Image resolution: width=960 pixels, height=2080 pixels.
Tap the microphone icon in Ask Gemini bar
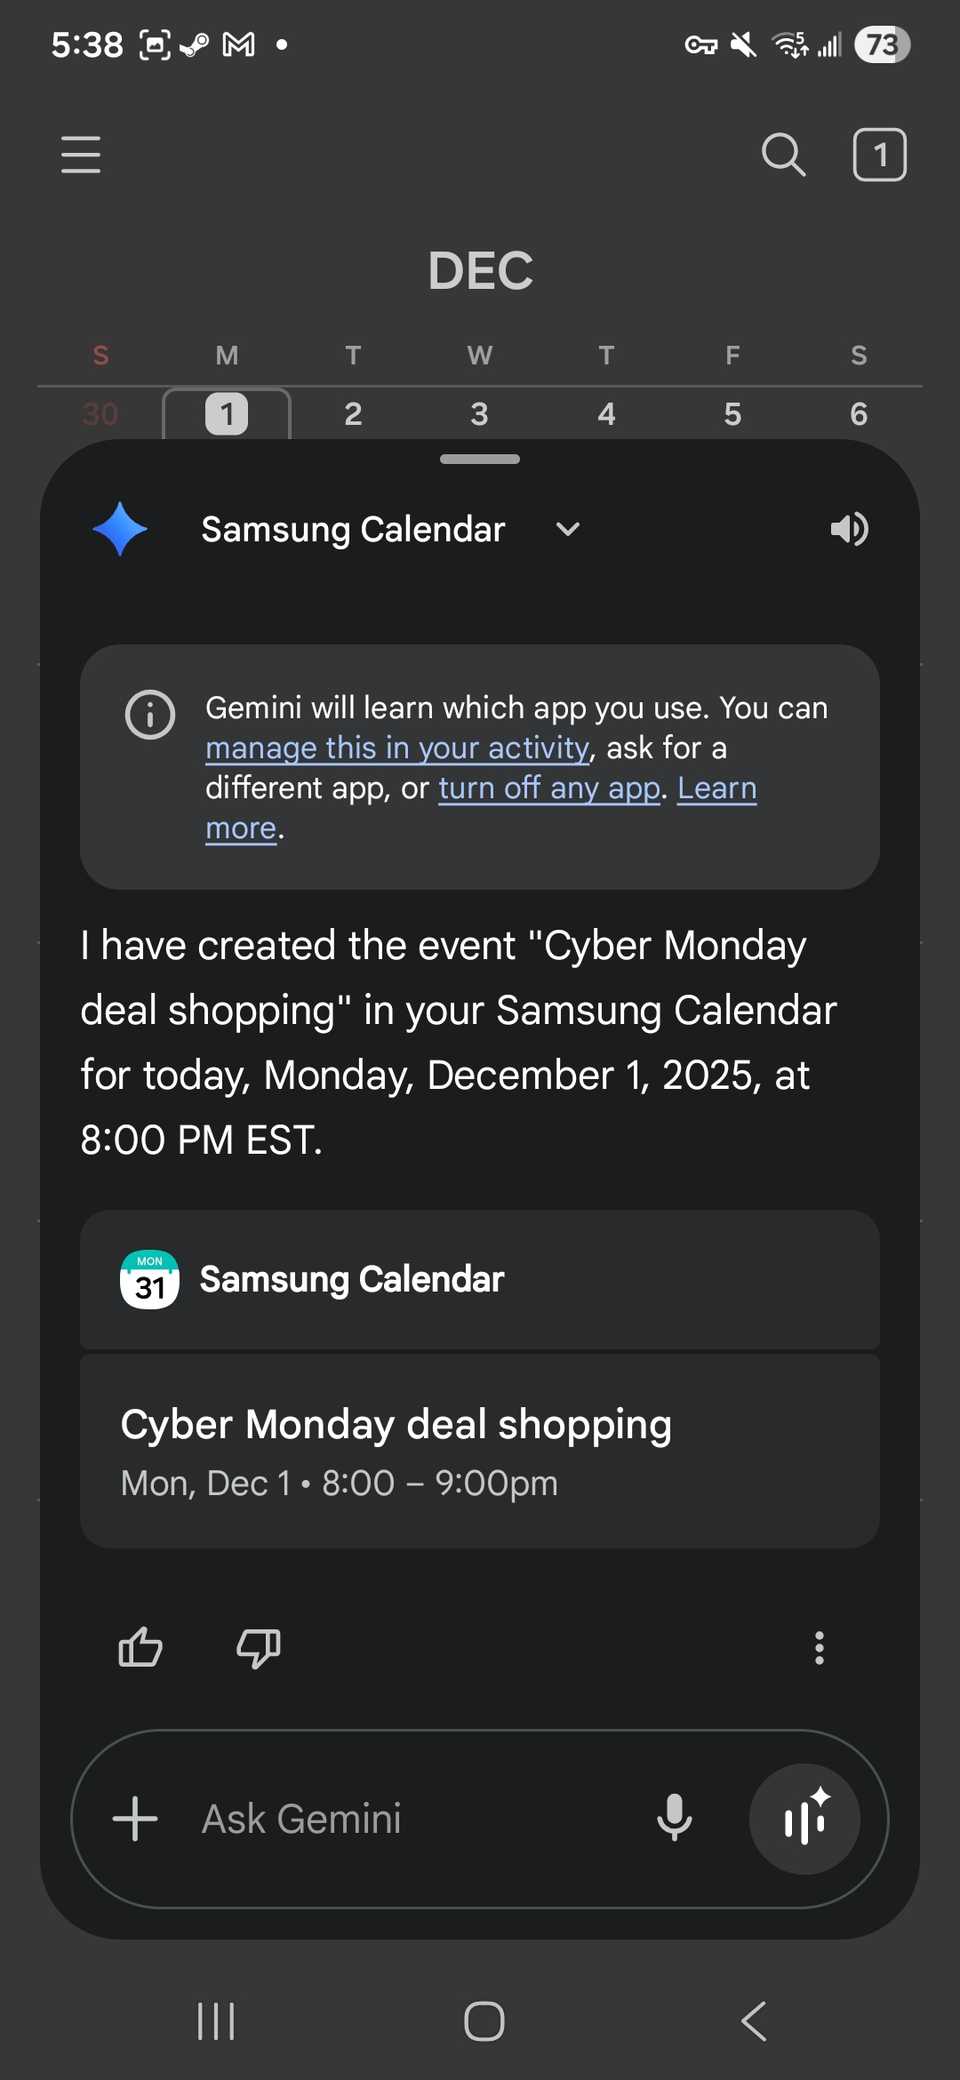(x=675, y=1820)
